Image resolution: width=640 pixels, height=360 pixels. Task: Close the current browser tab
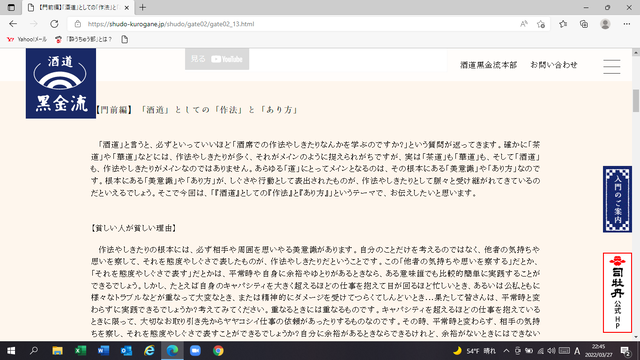(127, 7)
